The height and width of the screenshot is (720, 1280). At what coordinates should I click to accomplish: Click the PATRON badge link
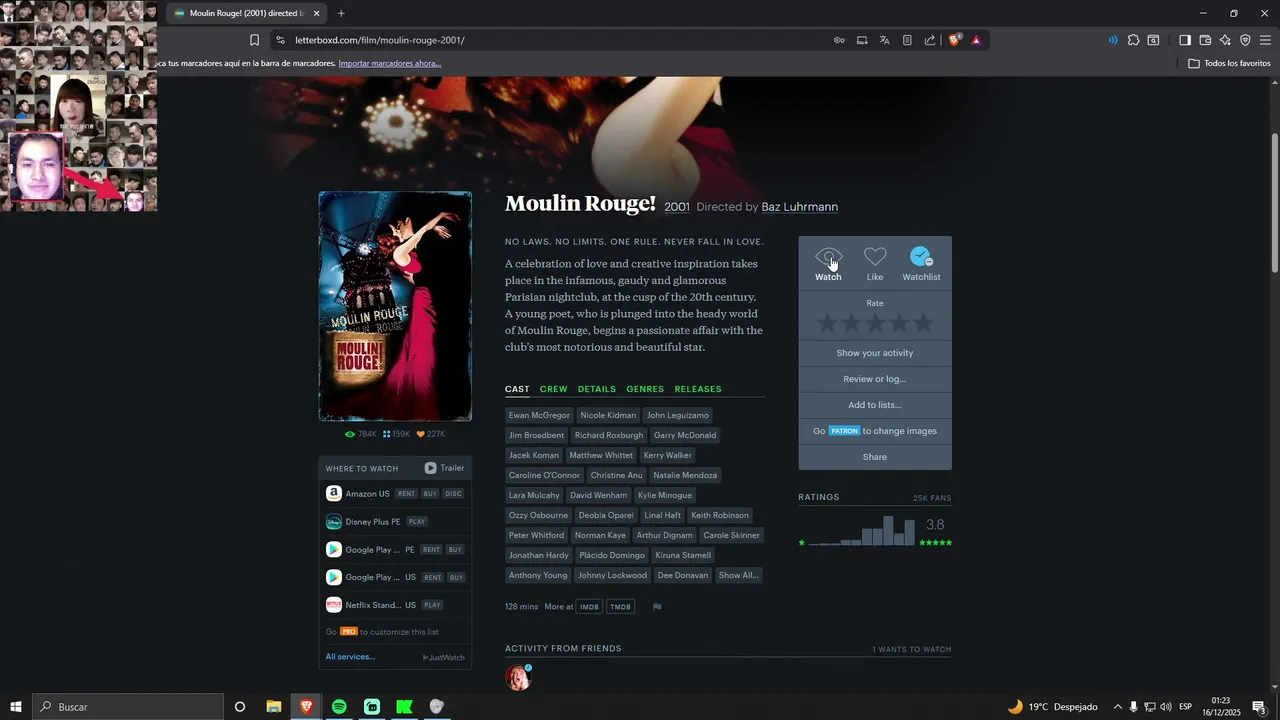pos(844,431)
